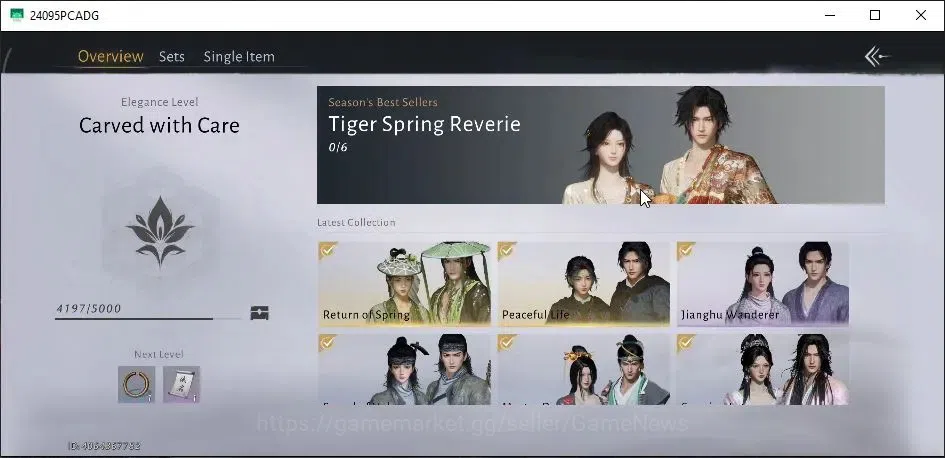The image size is (945, 458).
Task: Inspect the scroll reward icon
Action: click(x=181, y=384)
